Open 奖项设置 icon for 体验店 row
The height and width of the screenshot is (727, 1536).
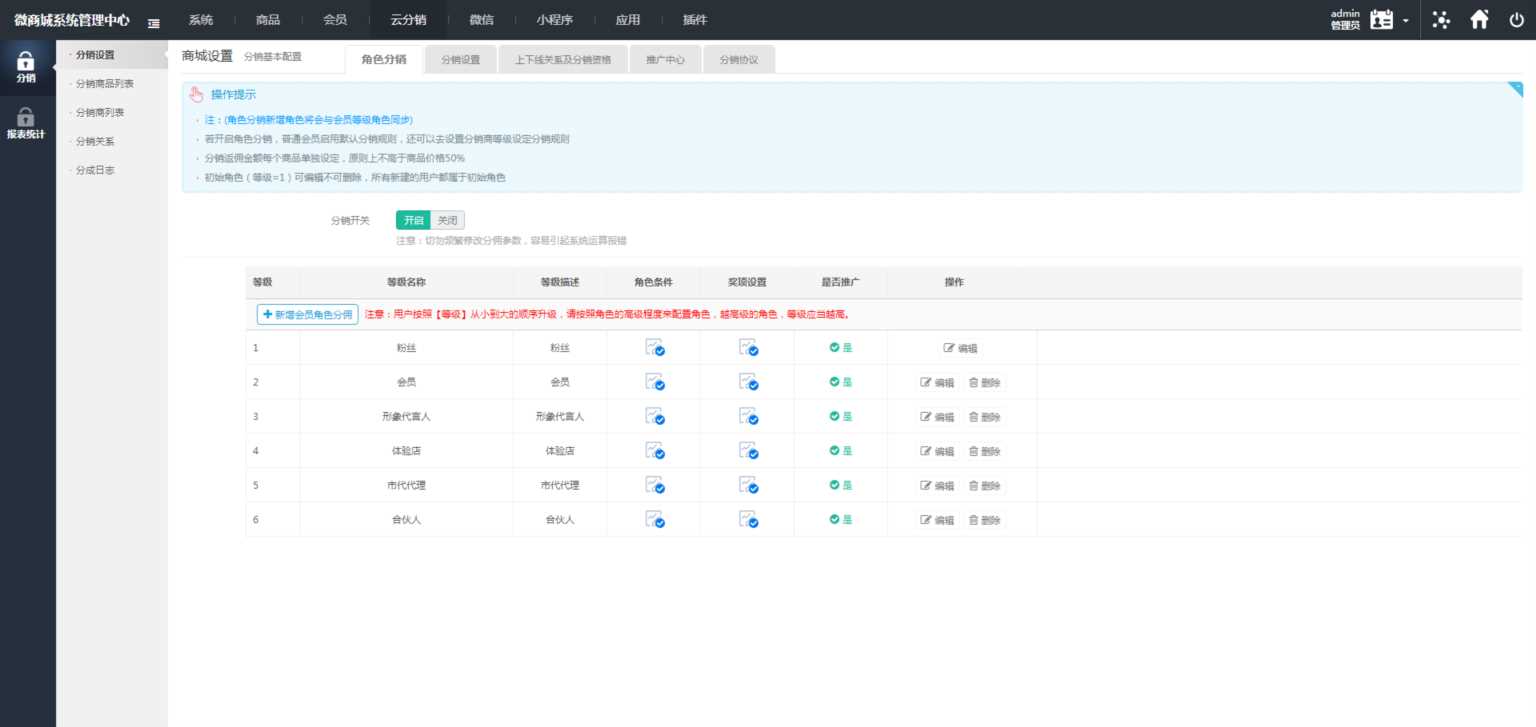coord(748,451)
